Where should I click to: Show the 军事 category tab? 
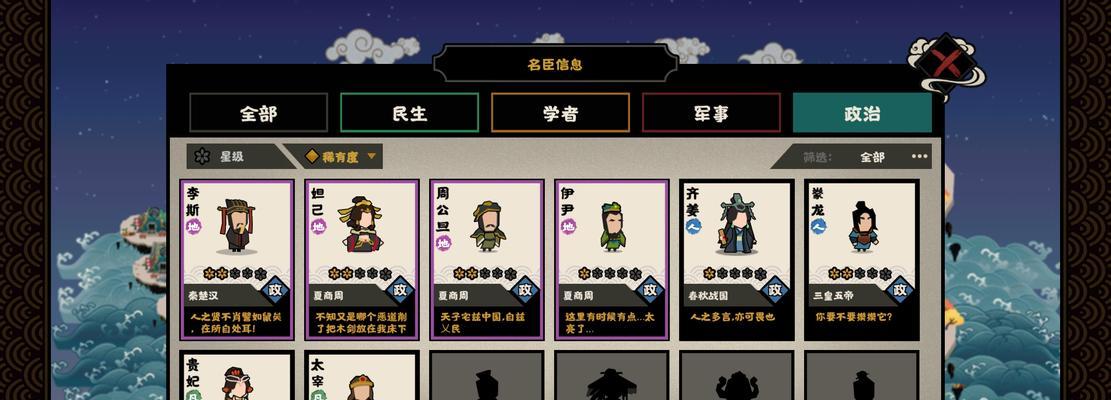pyautogui.click(x=711, y=113)
